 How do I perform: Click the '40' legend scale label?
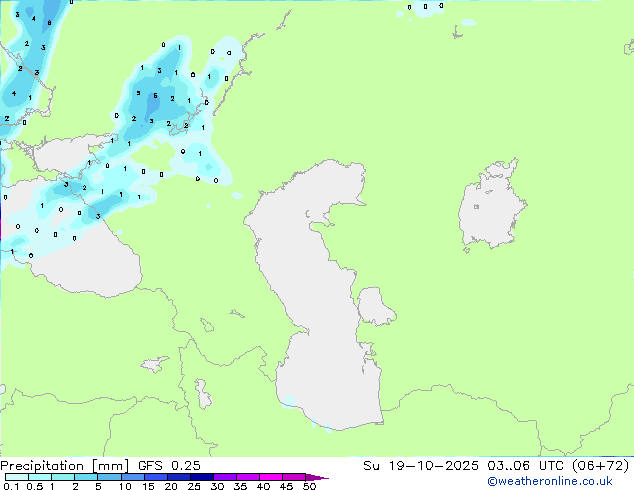click(x=263, y=486)
